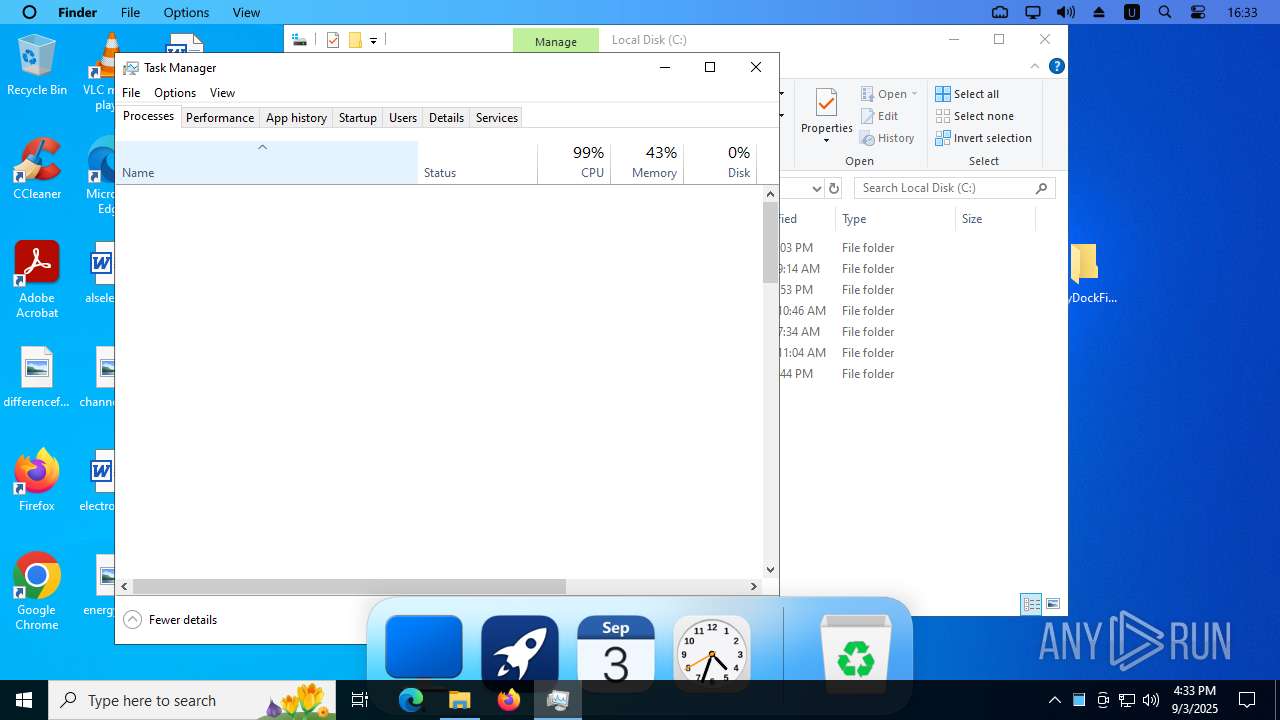This screenshot has width=1280, height=720.
Task: Open the View menu in Task Manager
Action: tap(222, 93)
